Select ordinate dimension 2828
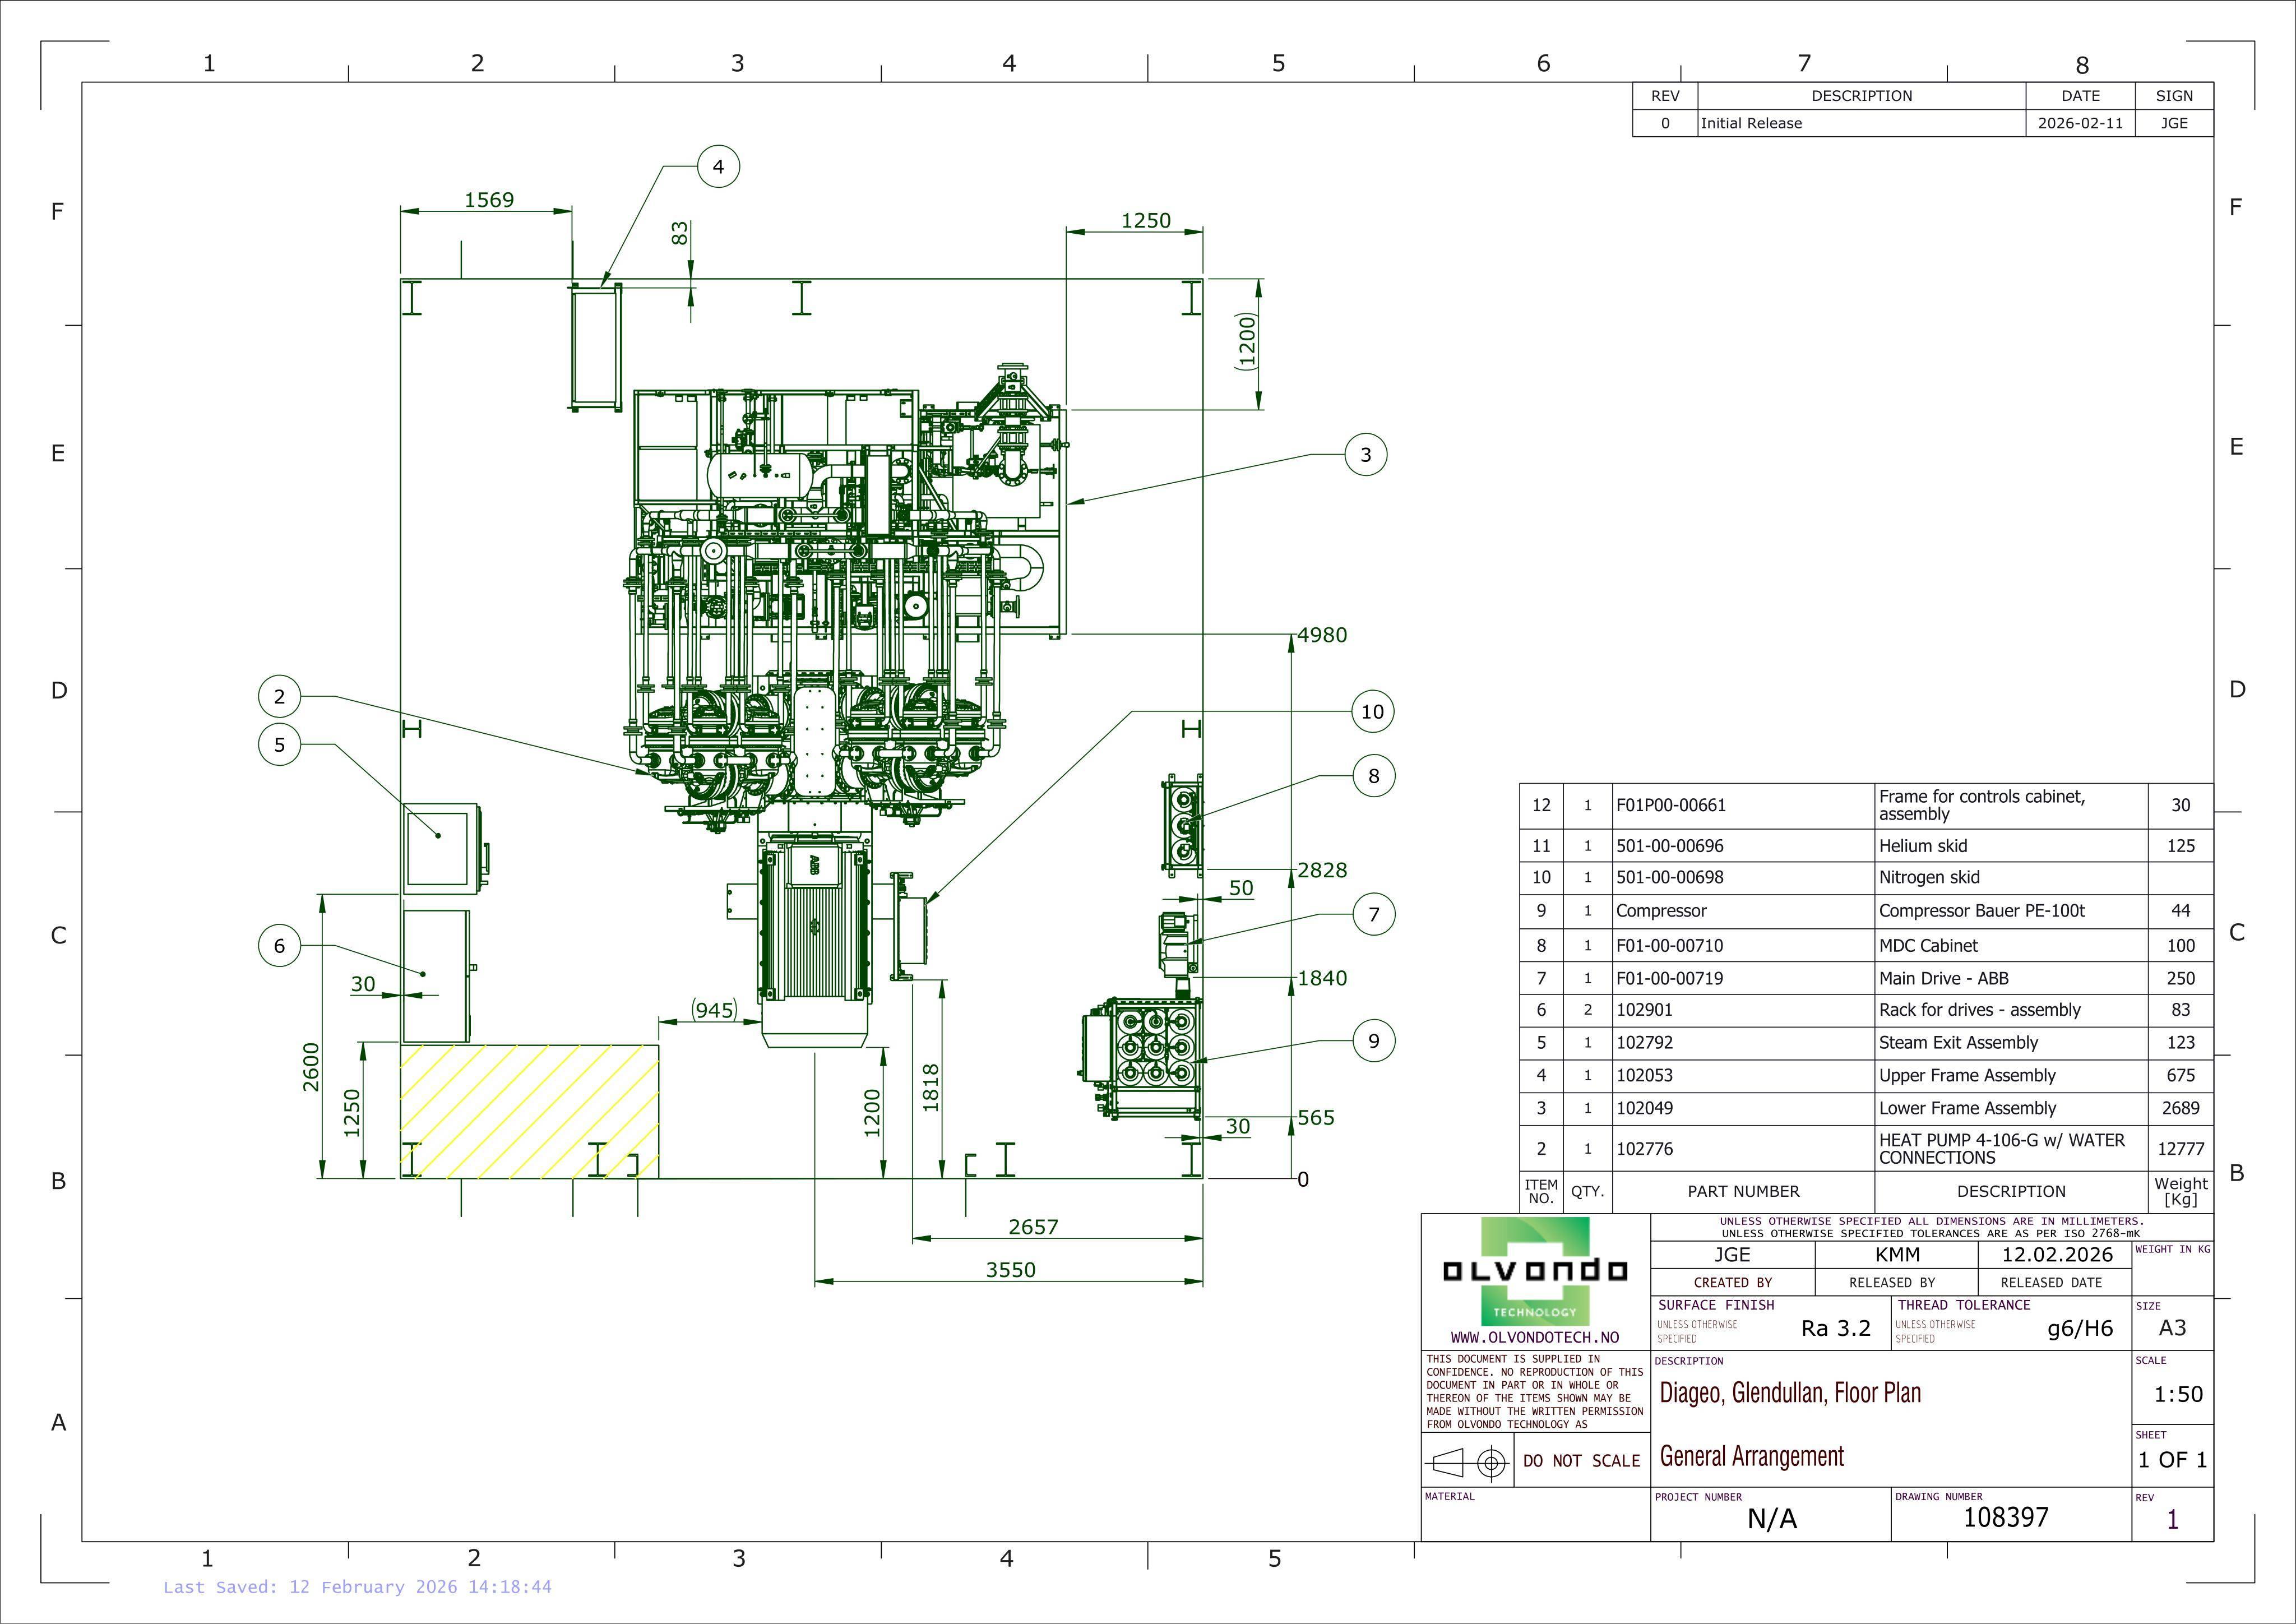Viewport: 2296px width, 1624px height. pyautogui.click(x=1322, y=870)
